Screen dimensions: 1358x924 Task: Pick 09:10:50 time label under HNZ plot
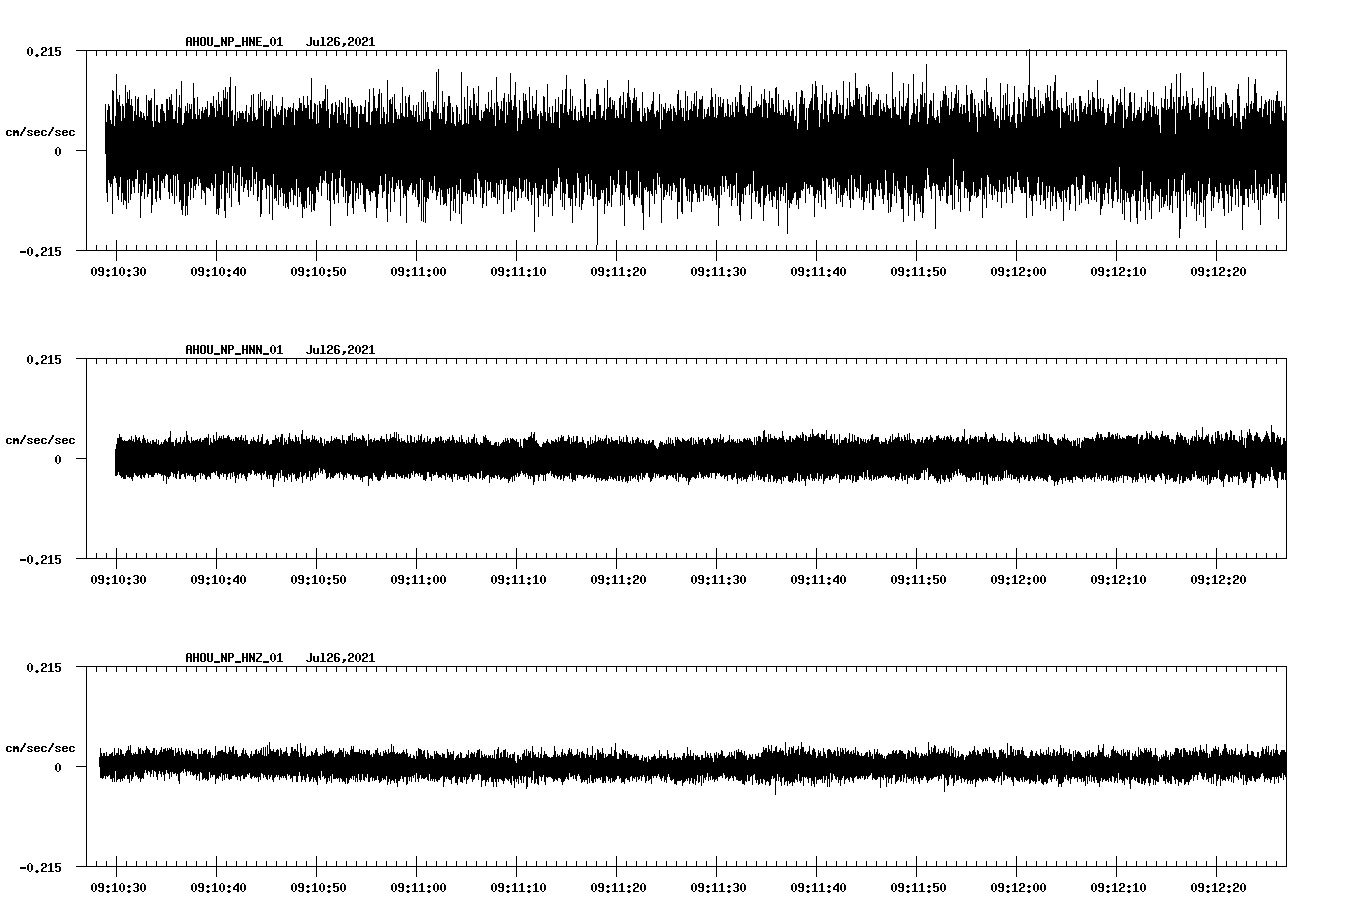318,888
